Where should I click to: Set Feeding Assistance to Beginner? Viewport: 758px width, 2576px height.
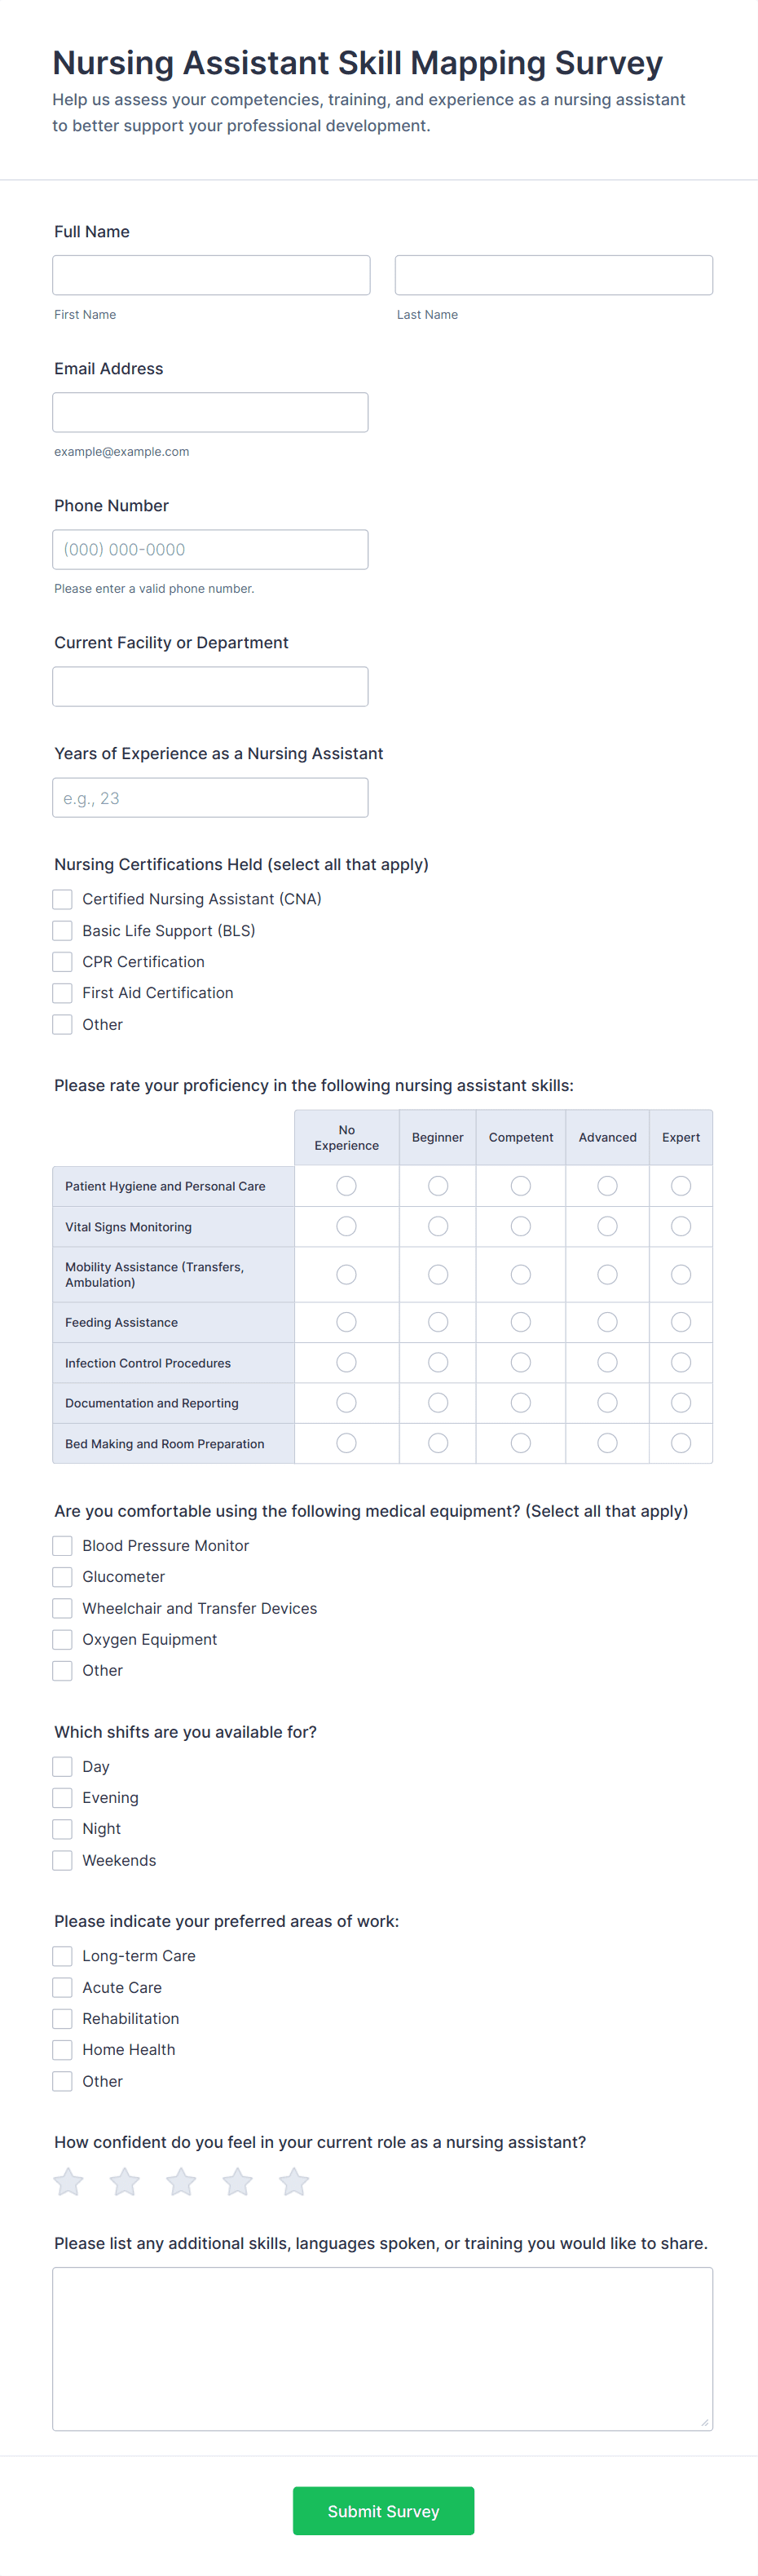tap(438, 1322)
